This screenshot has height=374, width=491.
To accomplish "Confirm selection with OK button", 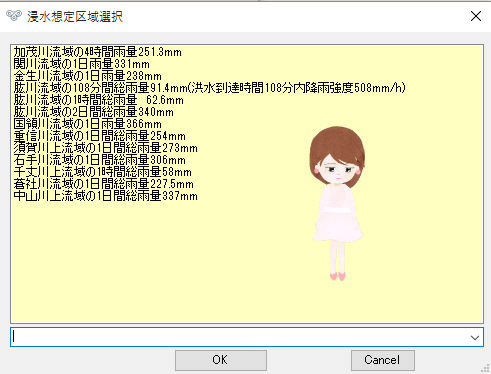I will coord(221,360).
